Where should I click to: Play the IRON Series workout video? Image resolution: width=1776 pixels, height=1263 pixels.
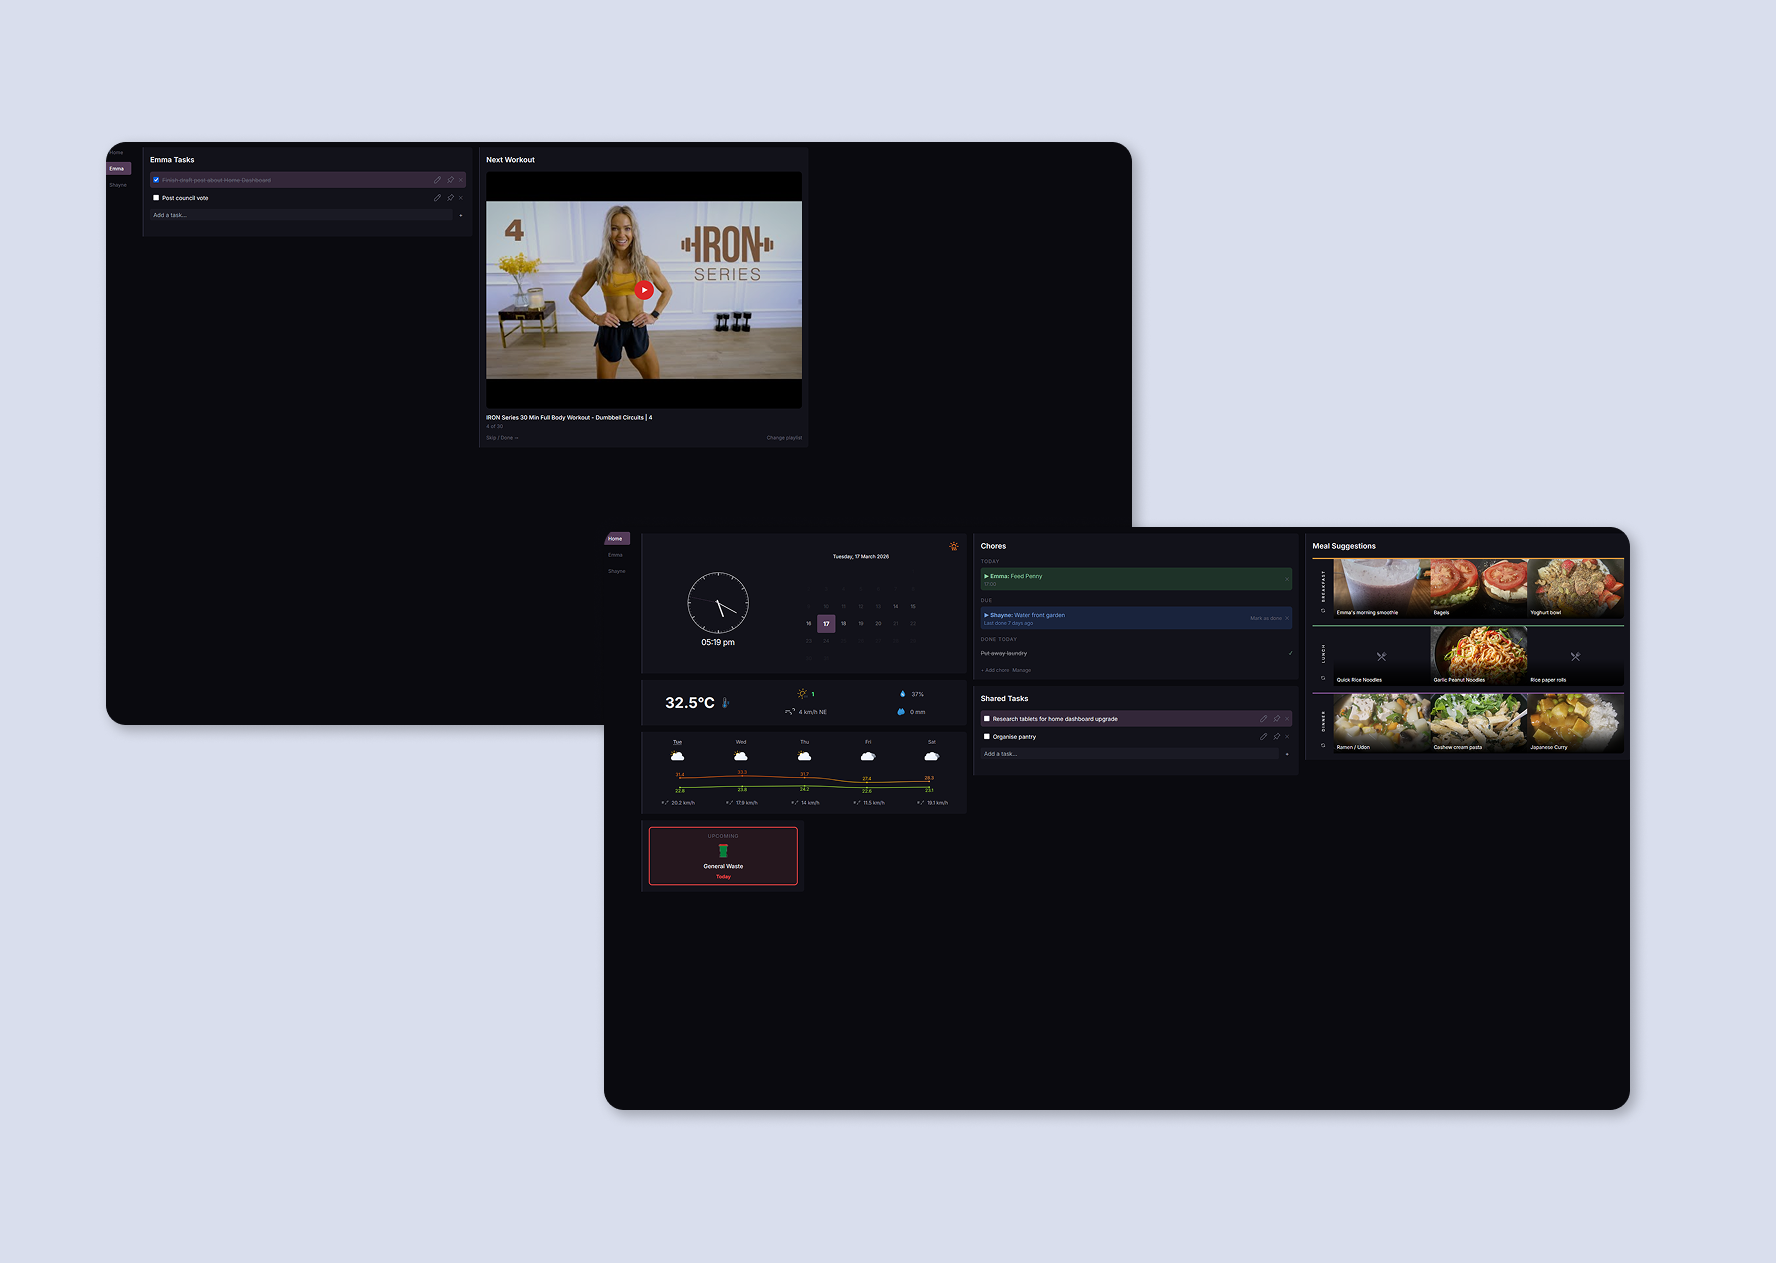click(643, 290)
